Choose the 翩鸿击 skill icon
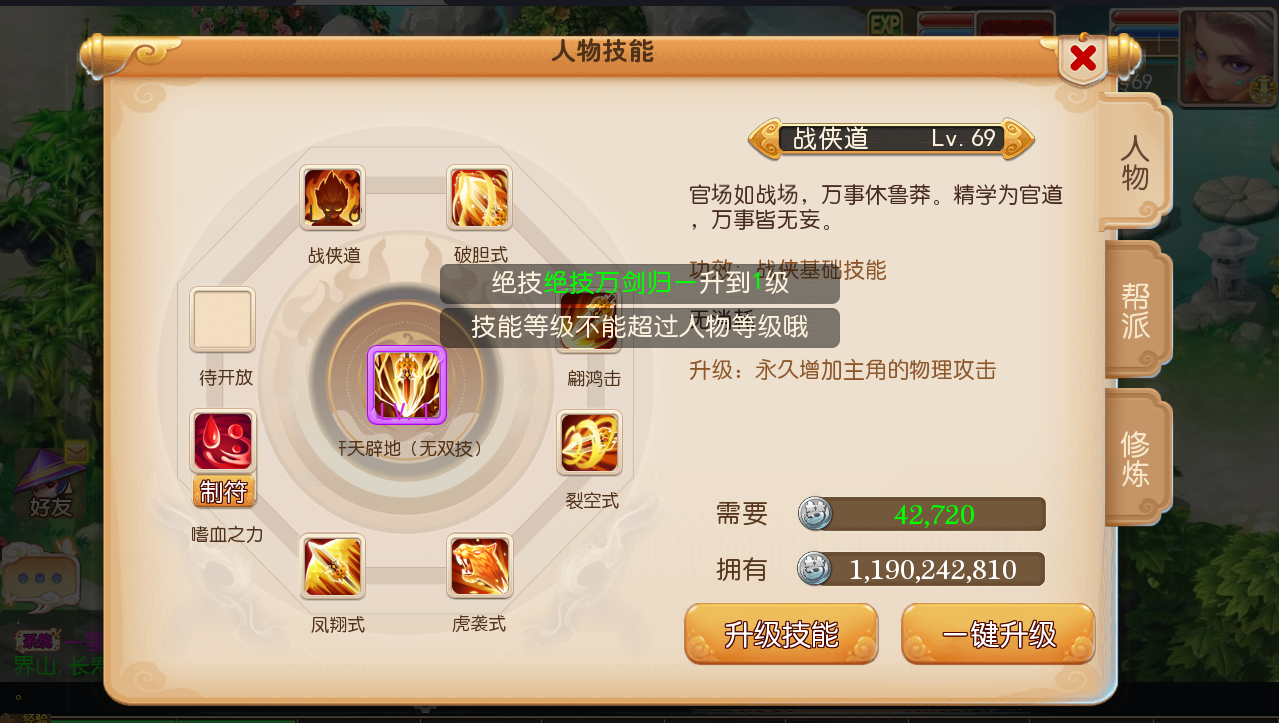 [590, 320]
